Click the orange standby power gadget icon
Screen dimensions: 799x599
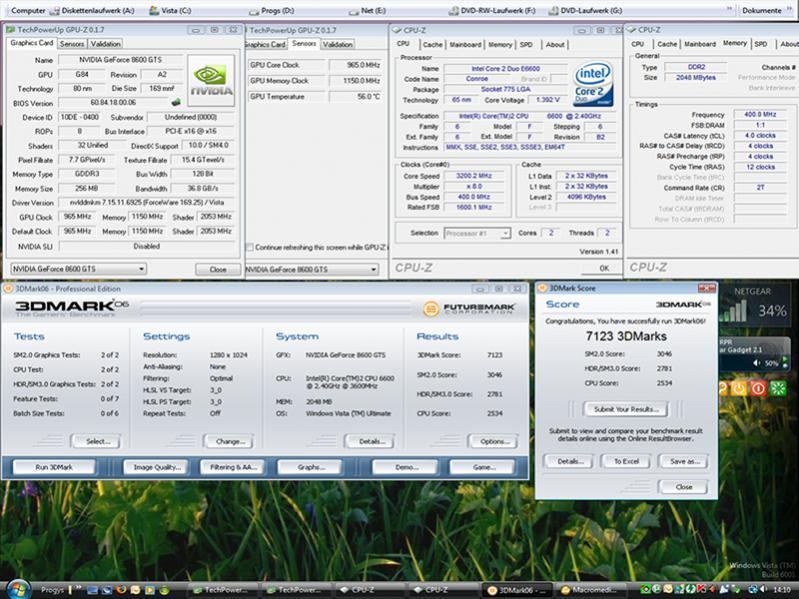pyautogui.click(x=738, y=389)
